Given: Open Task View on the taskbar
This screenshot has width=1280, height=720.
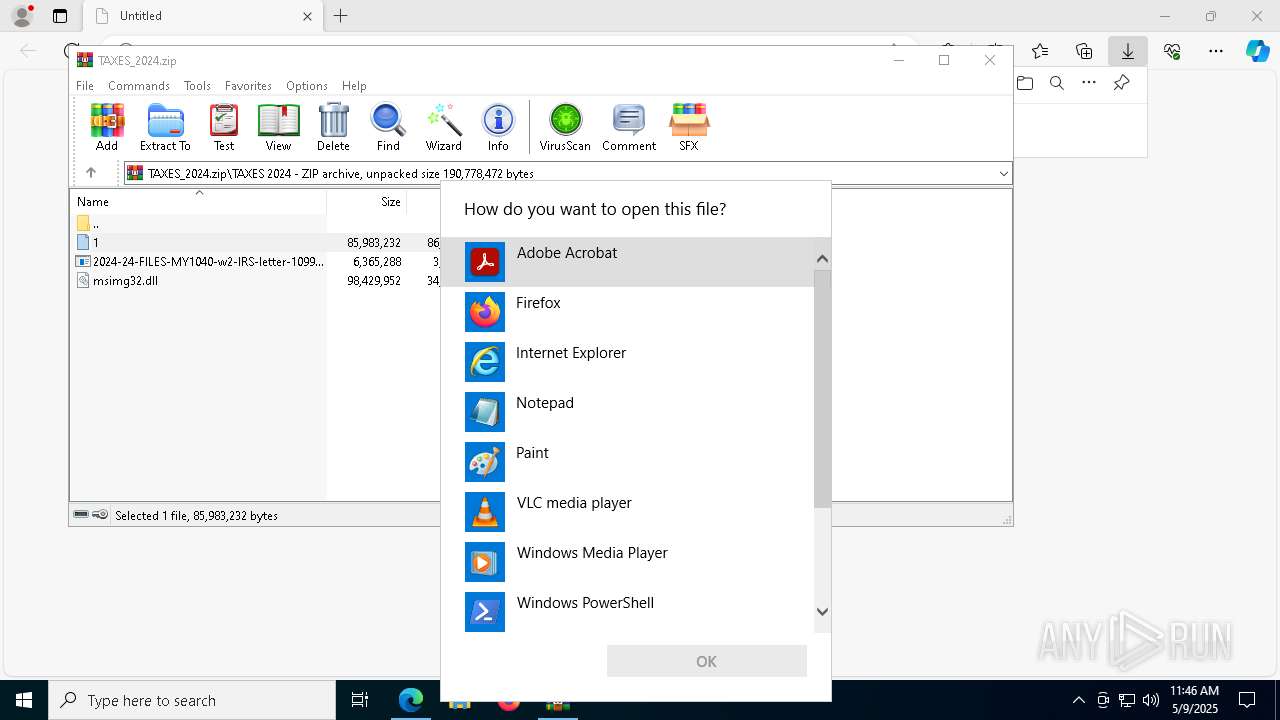Looking at the screenshot, I should (360, 700).
